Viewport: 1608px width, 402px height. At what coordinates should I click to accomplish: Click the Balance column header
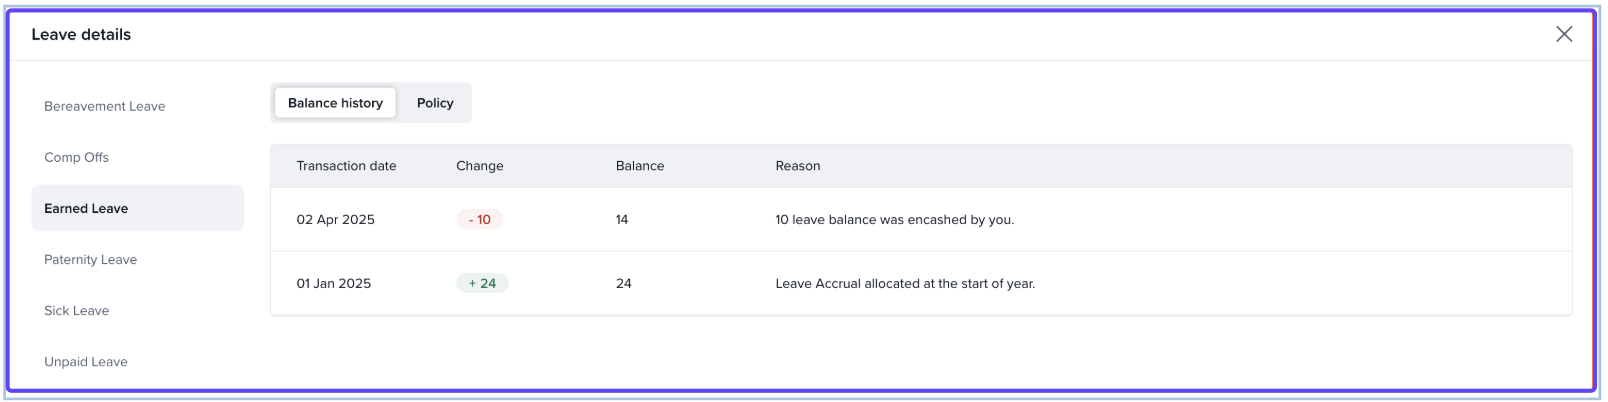pos(639,166)
